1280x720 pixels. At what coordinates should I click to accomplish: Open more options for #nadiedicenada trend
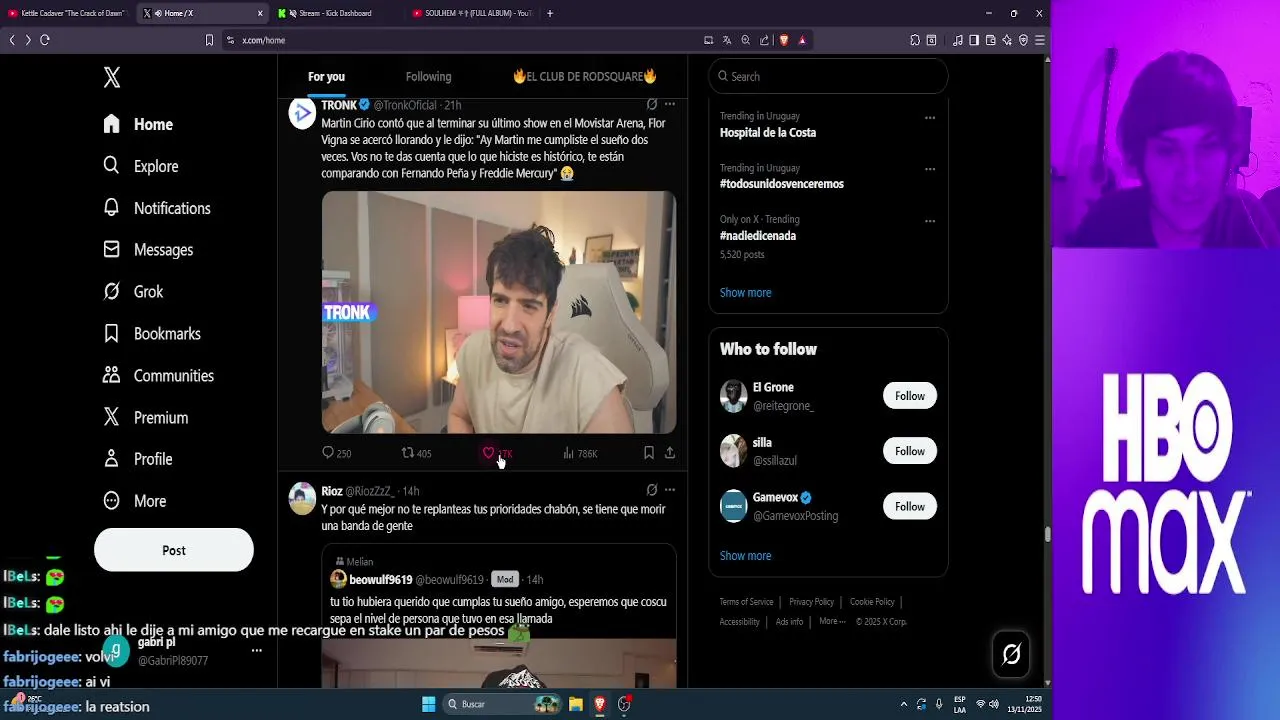click(x=930, y=221)
